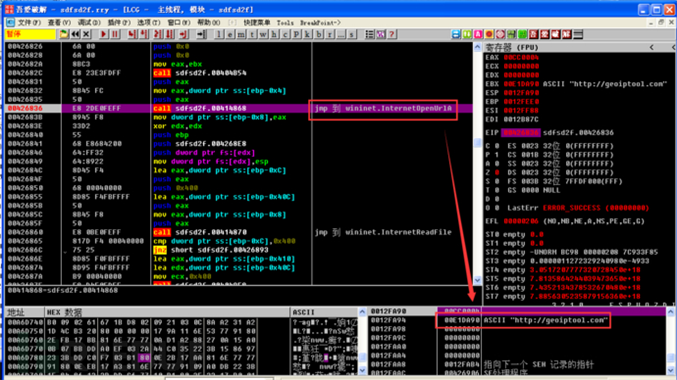Click the pink A plugin icon
This screenshot has height=380, width=677.
478,34
